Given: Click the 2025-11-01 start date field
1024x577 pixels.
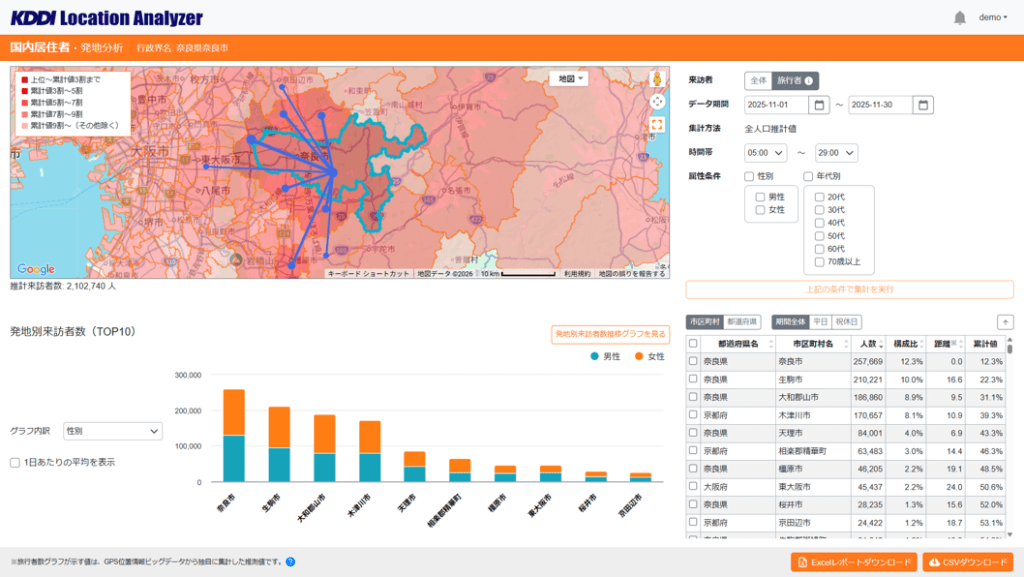Looking at the screenshot, I should coord(776,105).
